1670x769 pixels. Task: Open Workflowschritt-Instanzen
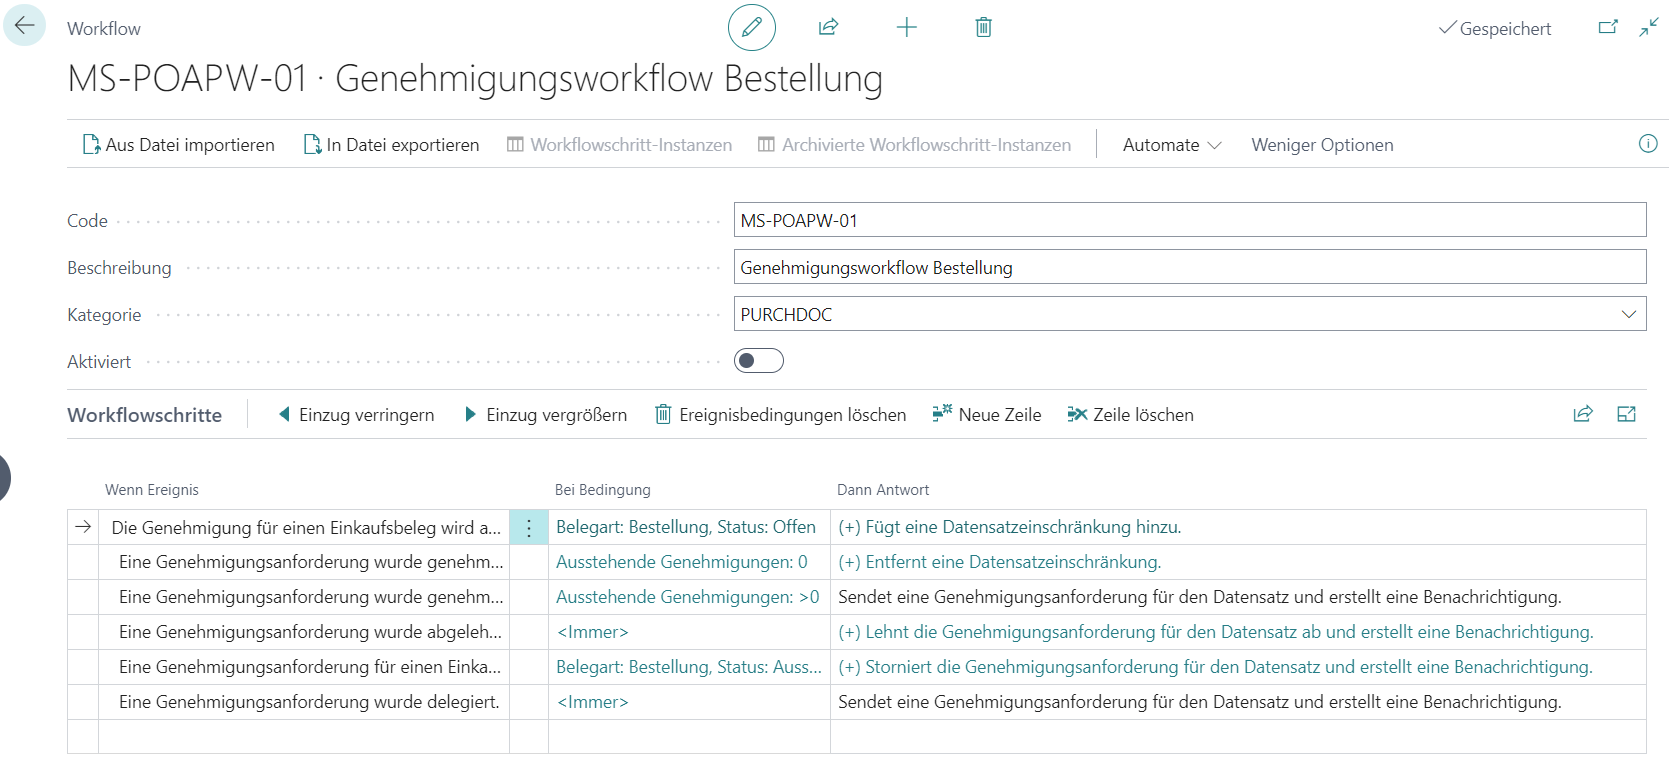619,145
